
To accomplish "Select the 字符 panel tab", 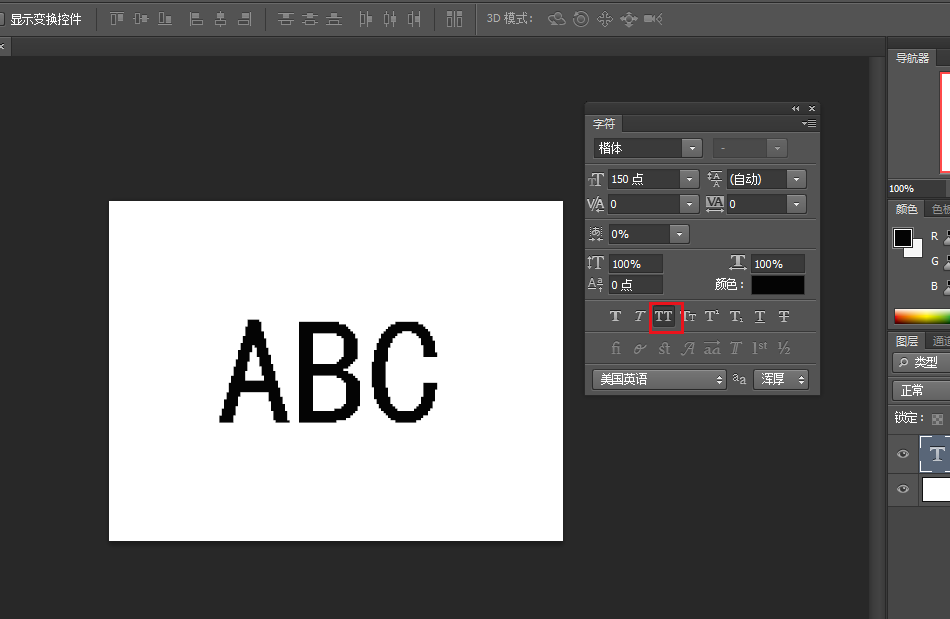I will pos(604,124).
